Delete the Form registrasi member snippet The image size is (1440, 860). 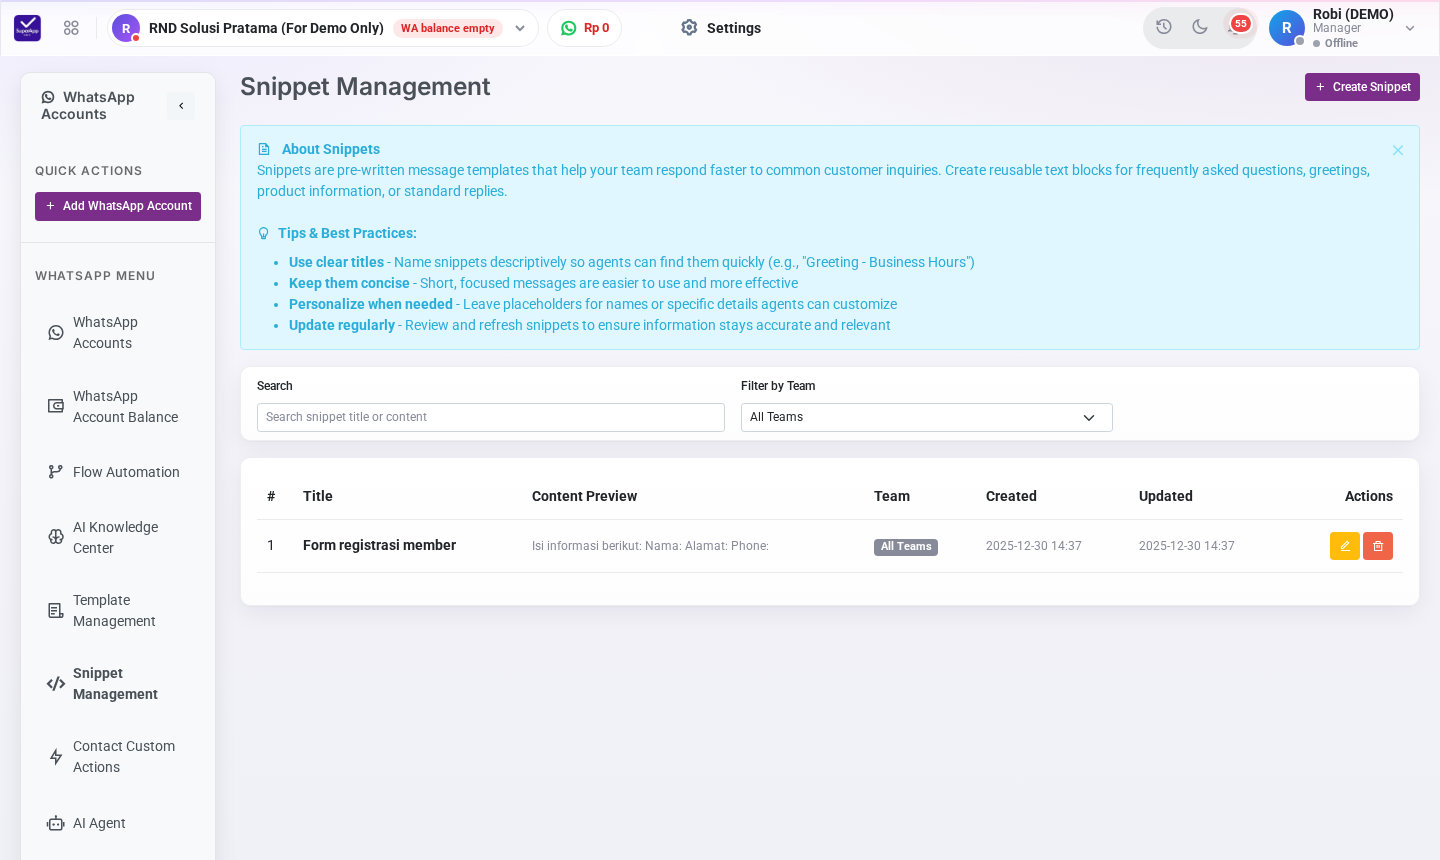point(1378,546)
